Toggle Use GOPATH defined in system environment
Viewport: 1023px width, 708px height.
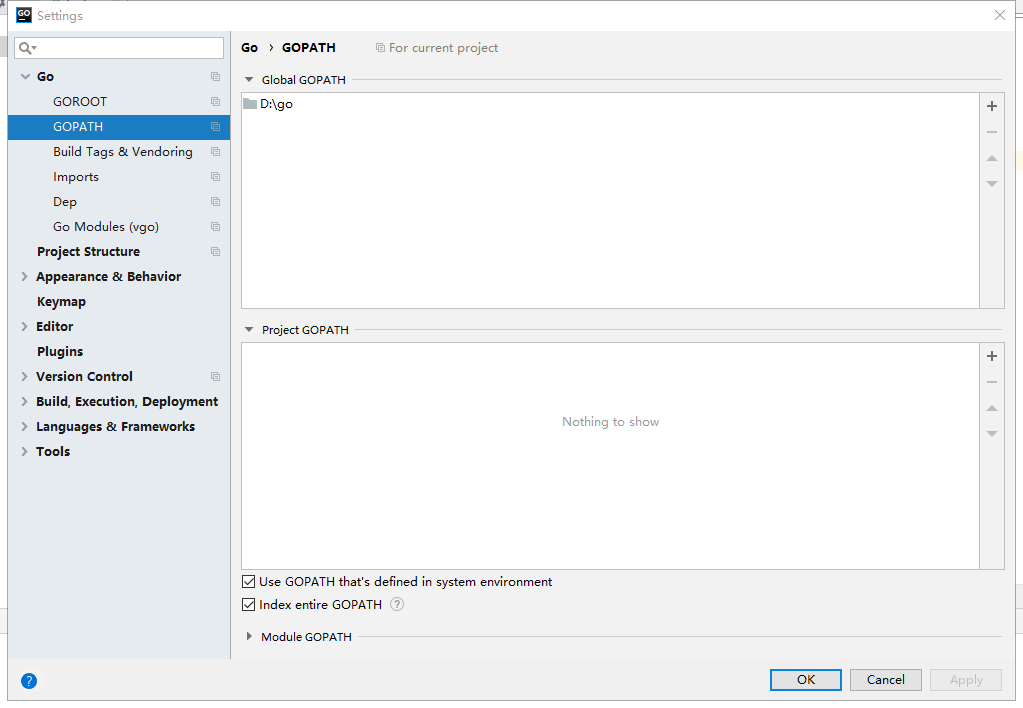(249, 581)
